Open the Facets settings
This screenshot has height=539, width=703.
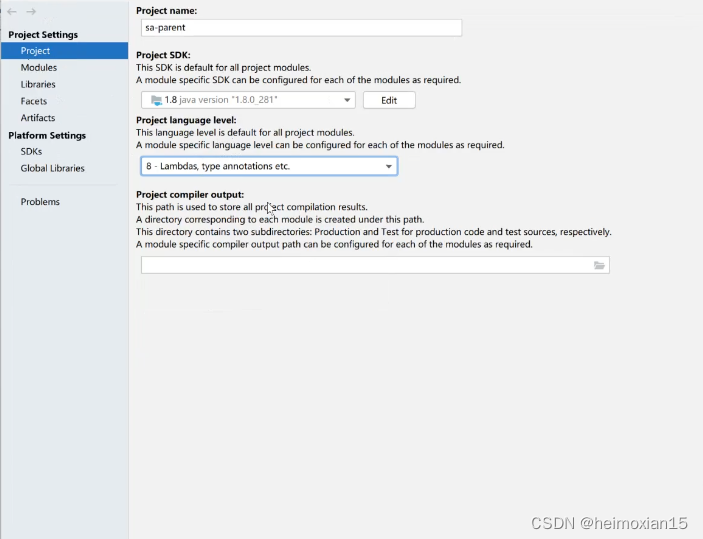point(34,101)
